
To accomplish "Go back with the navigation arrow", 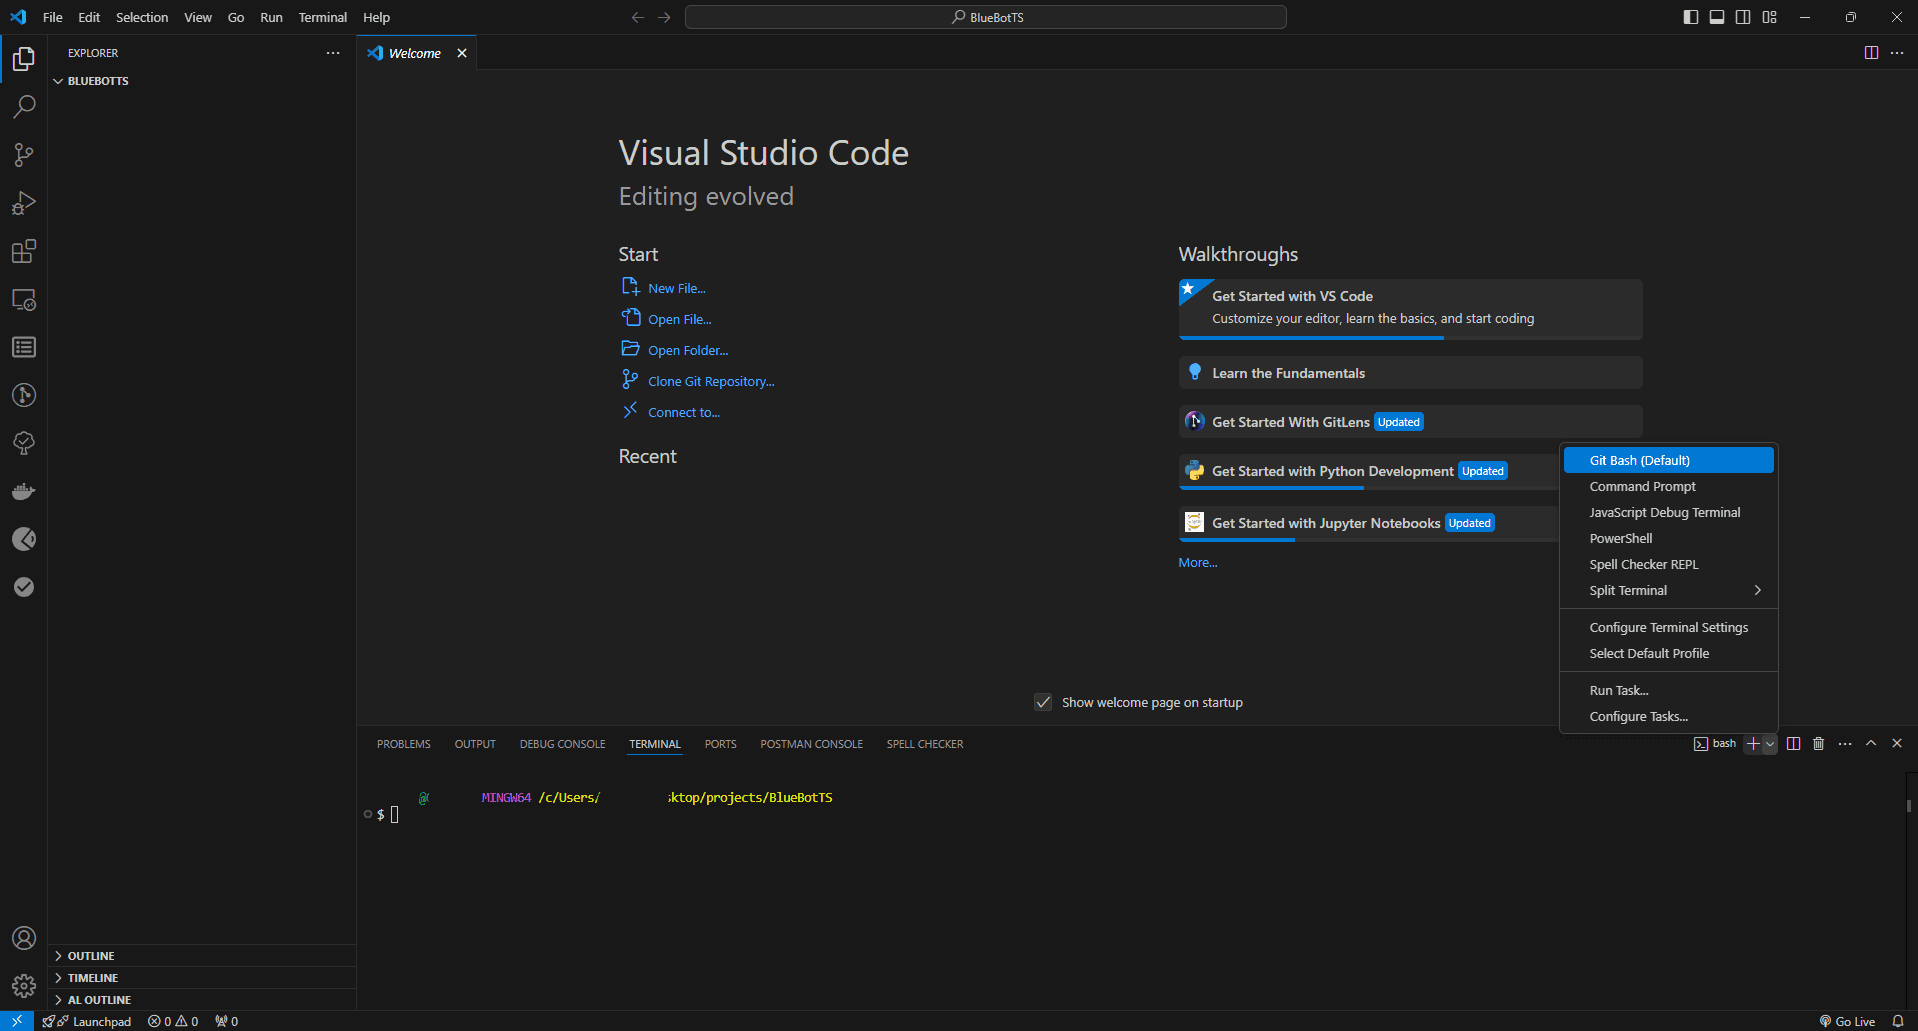I will (638, 17).
